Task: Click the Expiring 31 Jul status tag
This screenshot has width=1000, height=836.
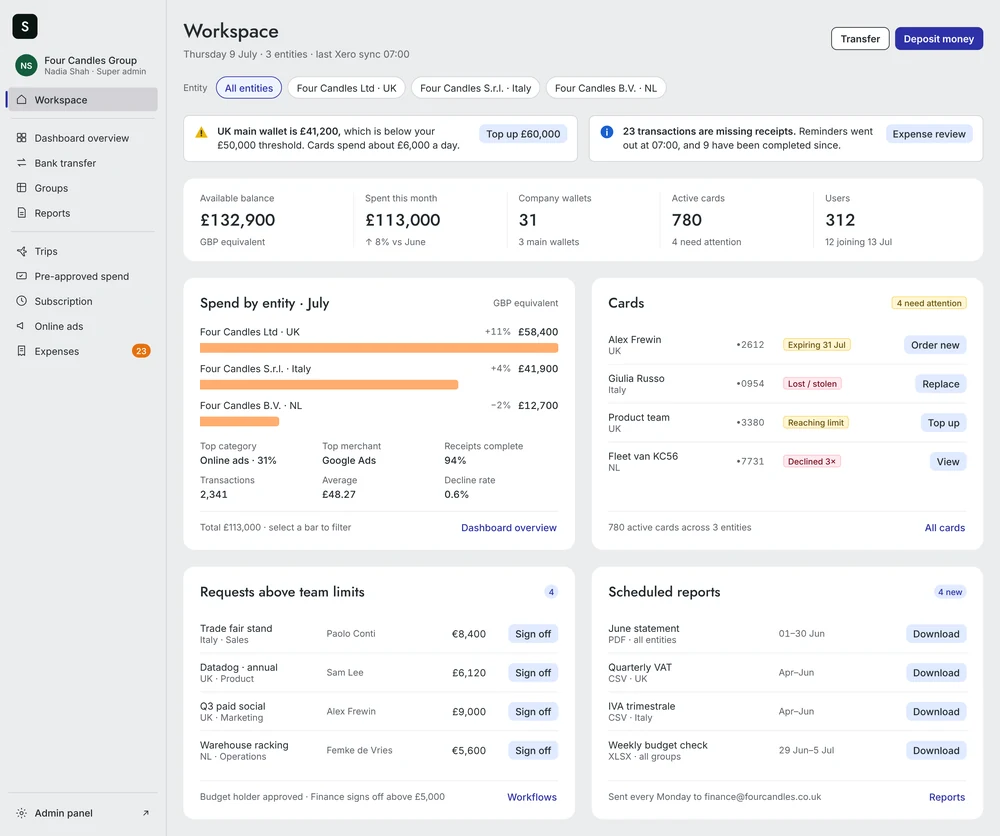Action: tap(816, 345)
